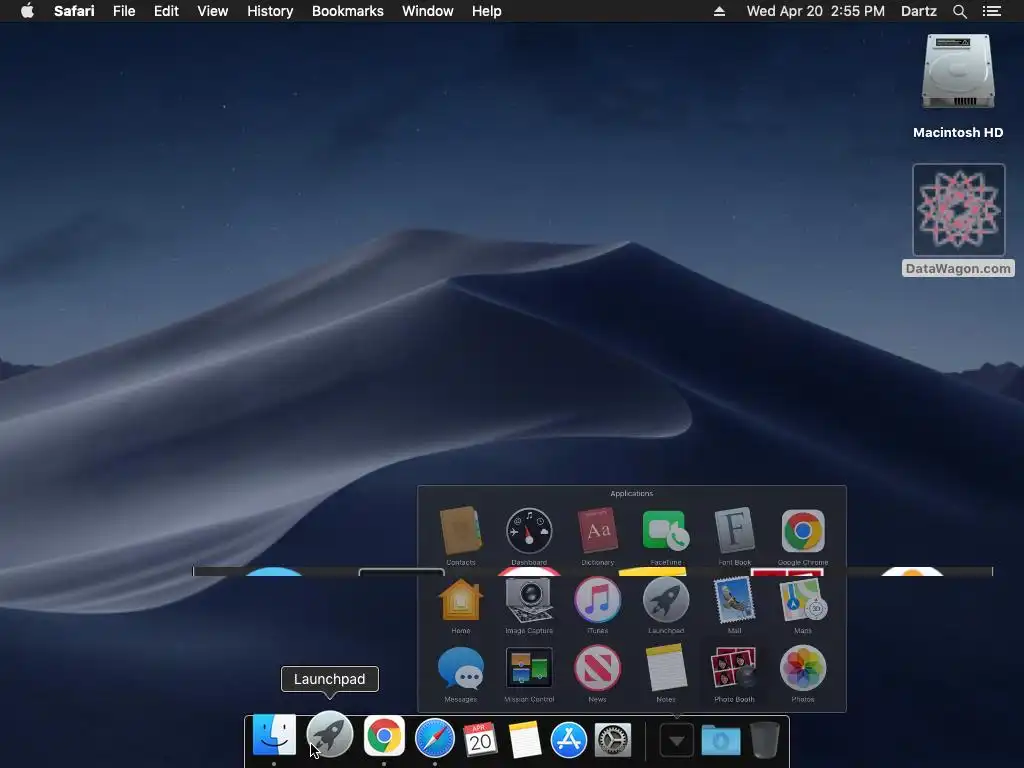Screen dimensions: 1024x768
Task: Open Messages from the Applications stack
Action: tap(461, 668)
